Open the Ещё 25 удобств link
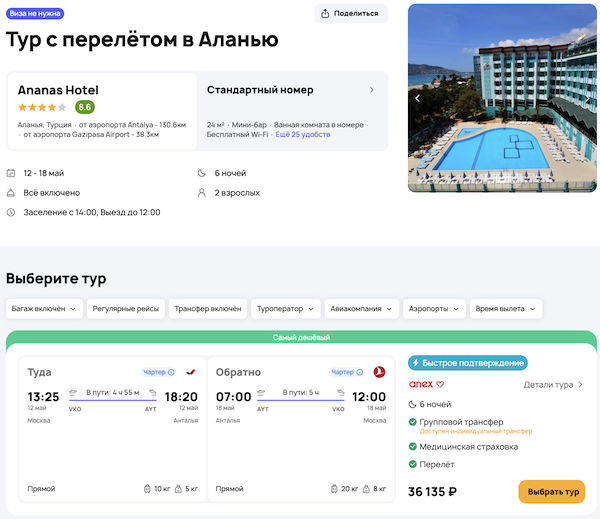 pos(303,134)
